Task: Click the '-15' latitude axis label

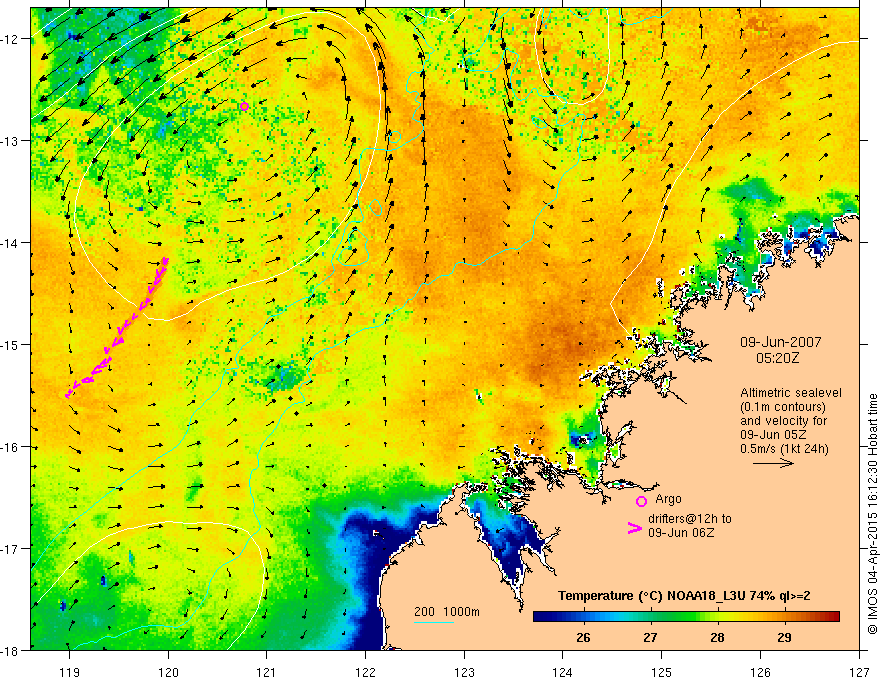Action: (x=11, y=344)
